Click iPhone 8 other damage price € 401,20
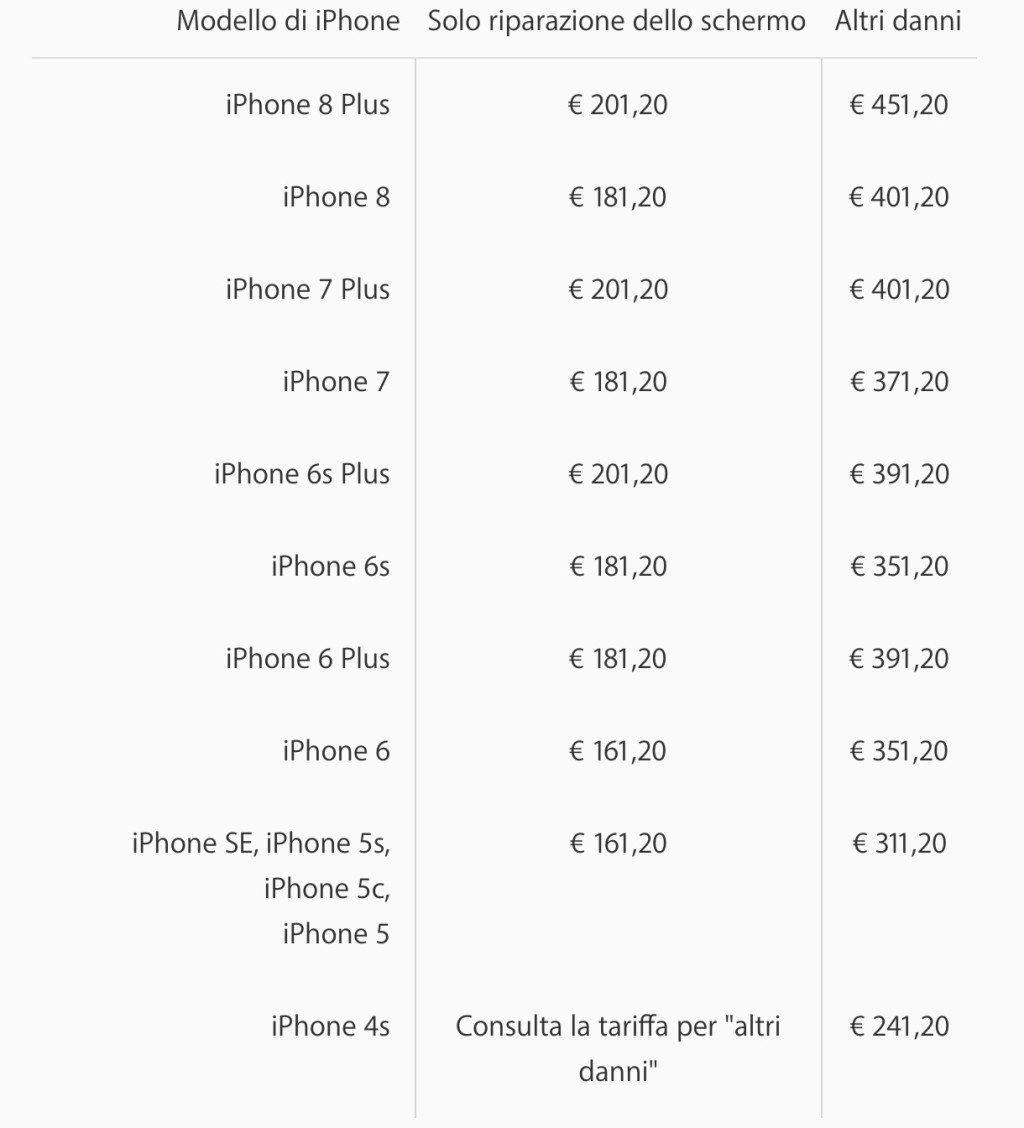Viewport: 1024px width, 1128px height. (x=899, y=197)
